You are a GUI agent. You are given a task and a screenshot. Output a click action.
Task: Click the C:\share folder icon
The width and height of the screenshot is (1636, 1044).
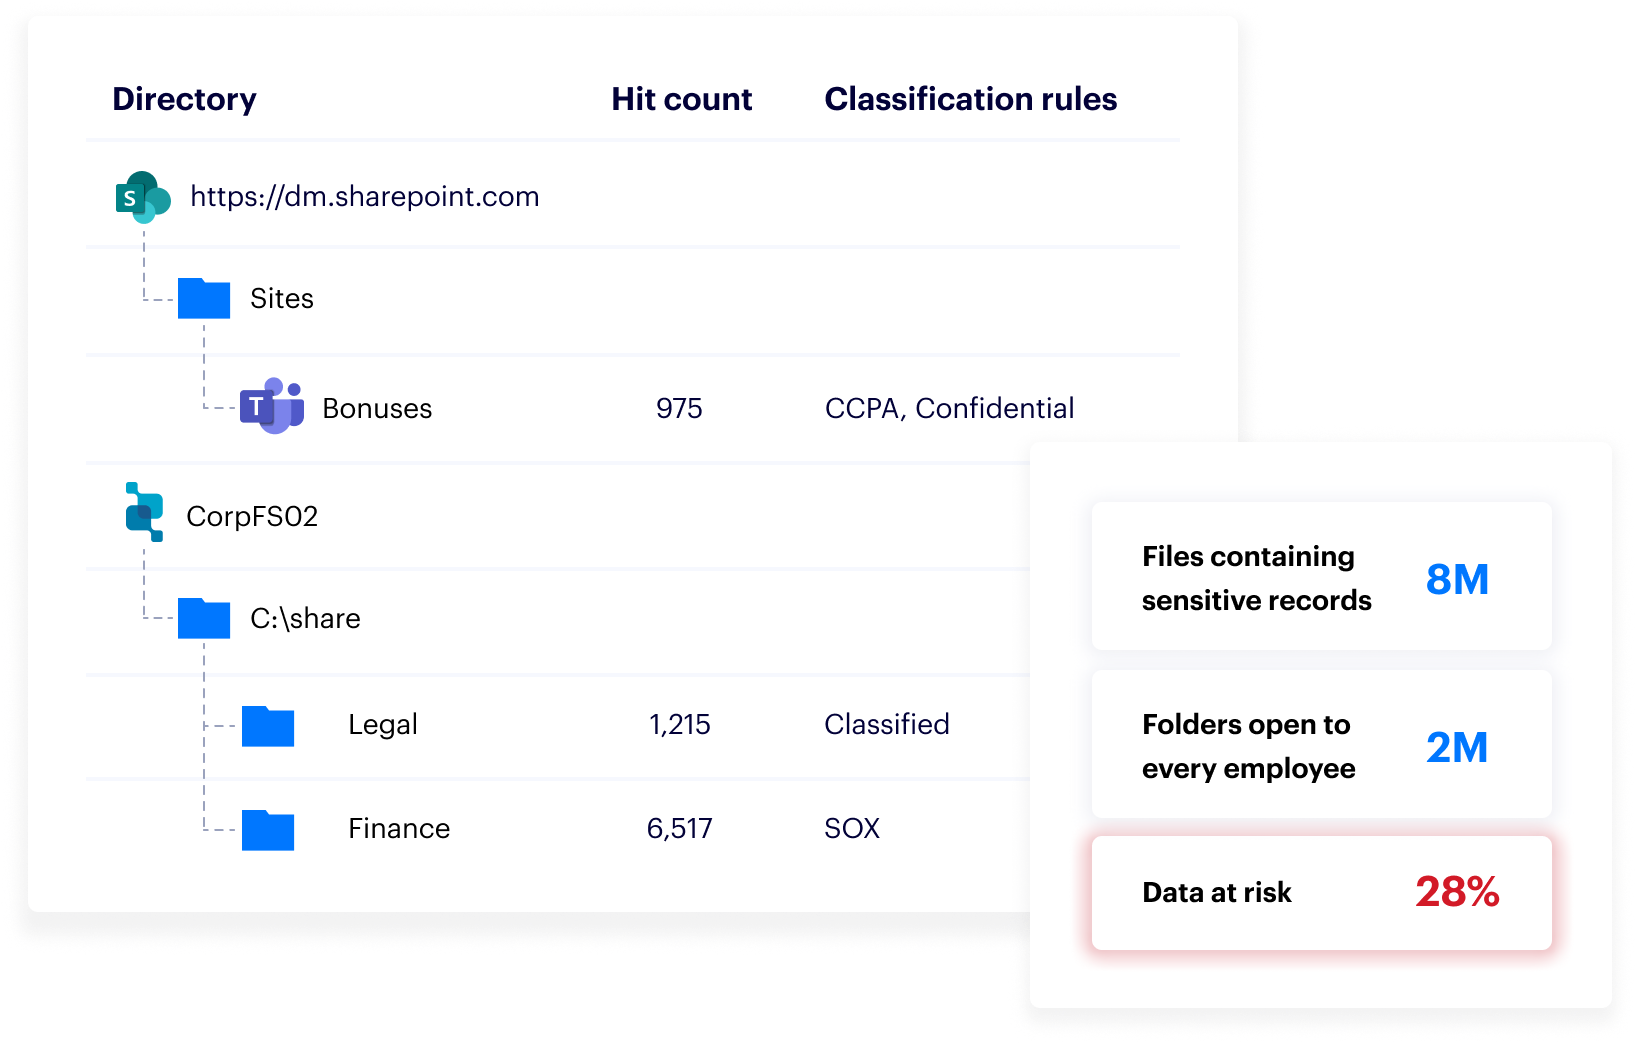tap(204, 618)
